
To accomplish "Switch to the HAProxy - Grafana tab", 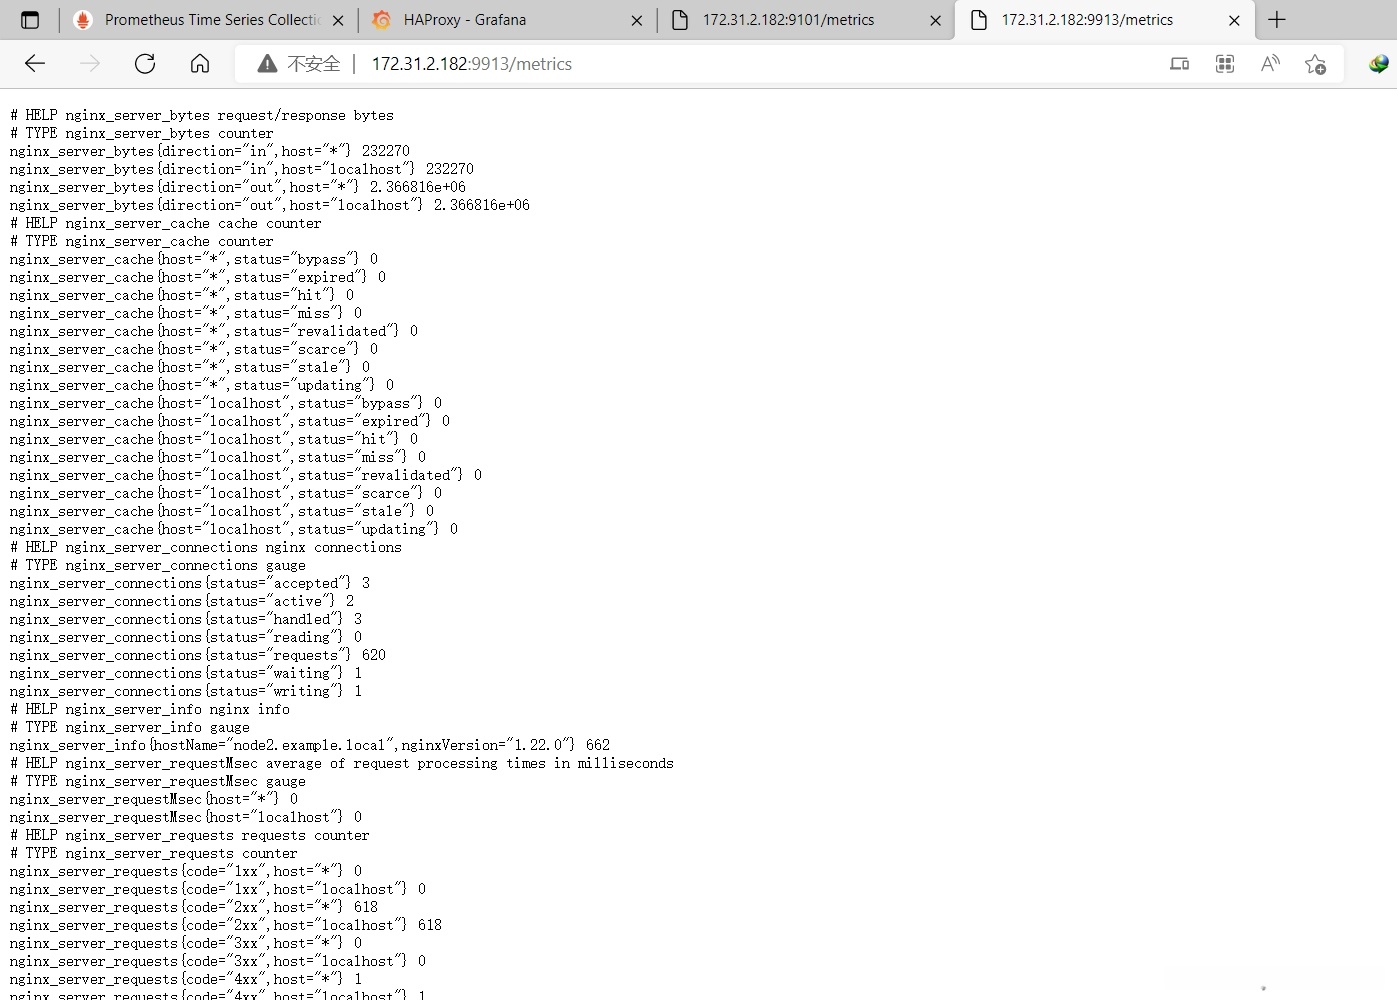I will [x=507, y=20].
